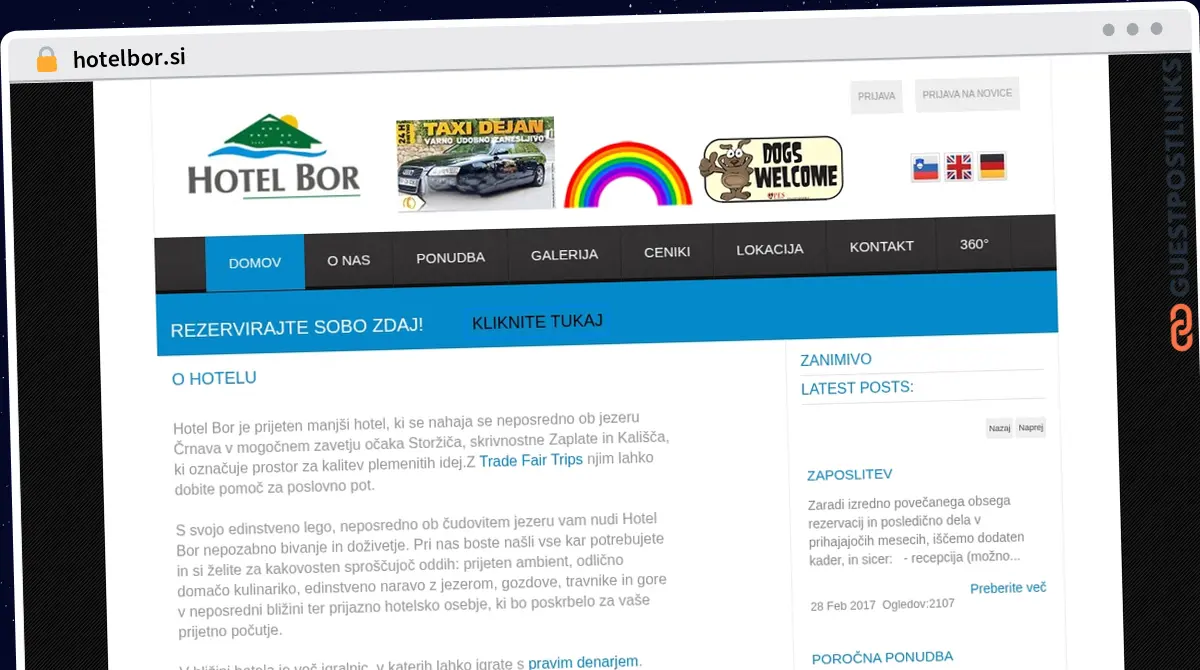This screenshot has width=1200, height=670.
Task: Click the O HOTELU heading
Action: [214, 379]
